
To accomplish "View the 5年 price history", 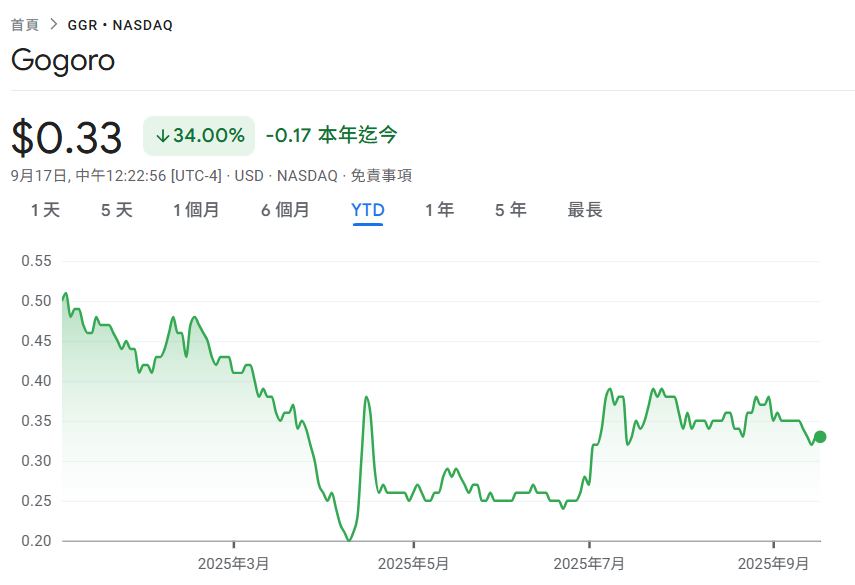I will 510,210.
